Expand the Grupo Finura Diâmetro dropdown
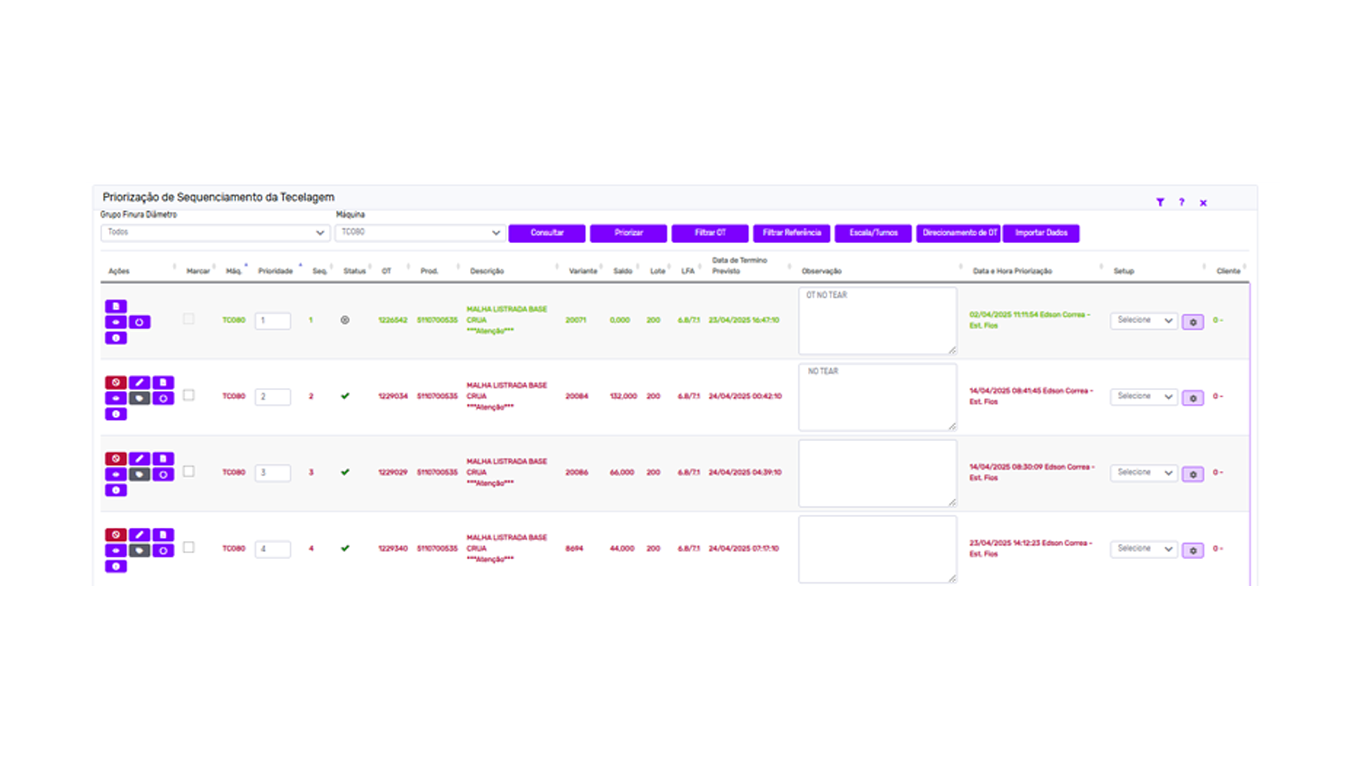1366x768 pixels. tap(215, 233)
